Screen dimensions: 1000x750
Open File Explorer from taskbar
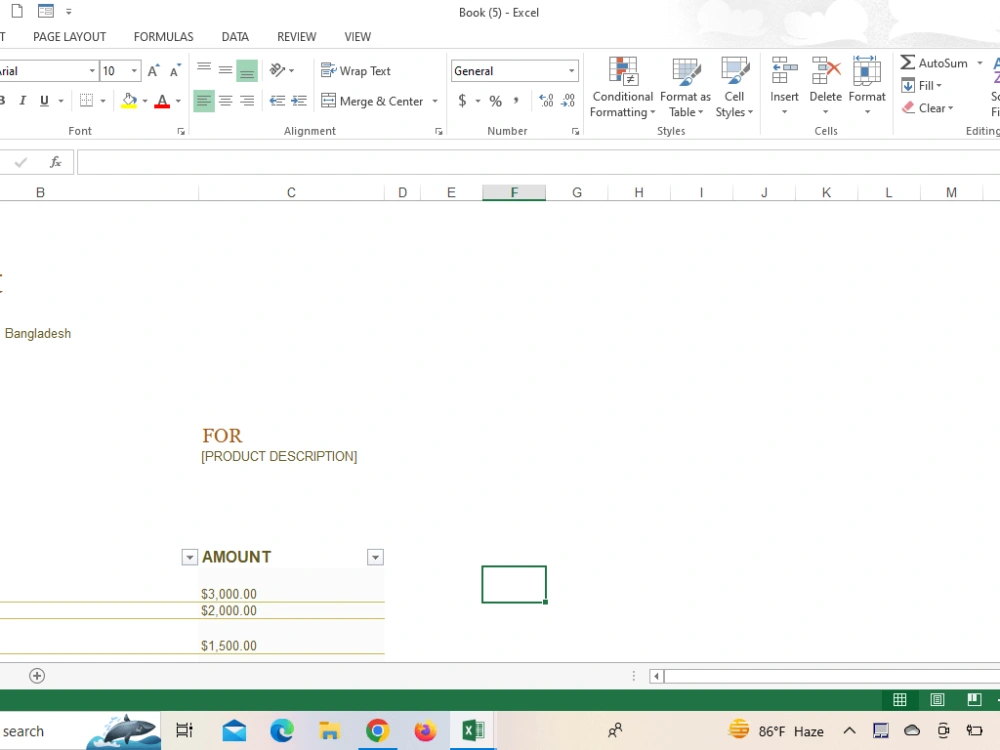(330, 731)
